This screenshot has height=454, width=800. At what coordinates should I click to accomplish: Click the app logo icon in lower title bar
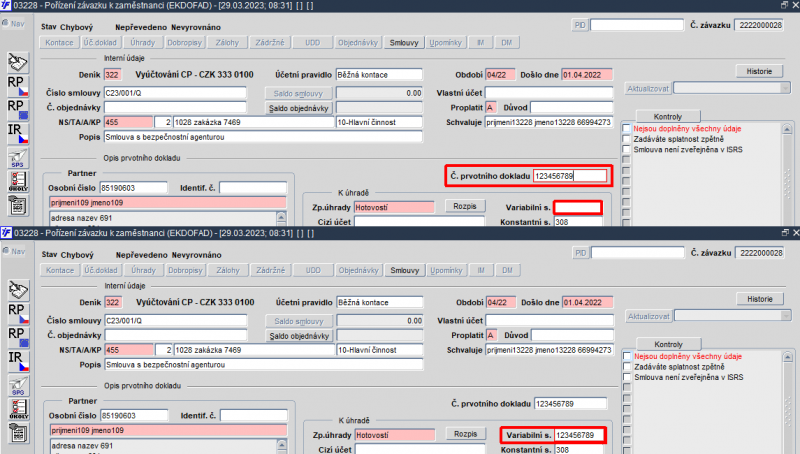[6, 233]
